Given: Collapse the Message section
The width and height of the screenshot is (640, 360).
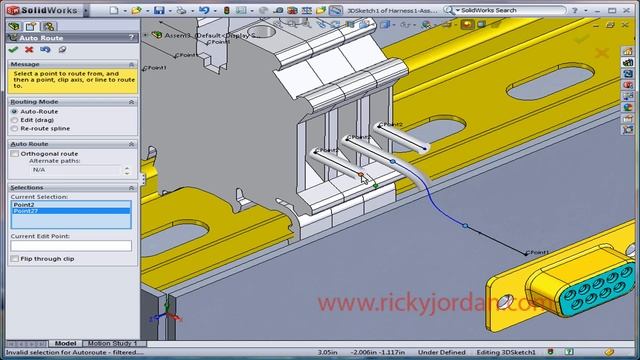Looking at the screenshot, I should coord(131,64).
